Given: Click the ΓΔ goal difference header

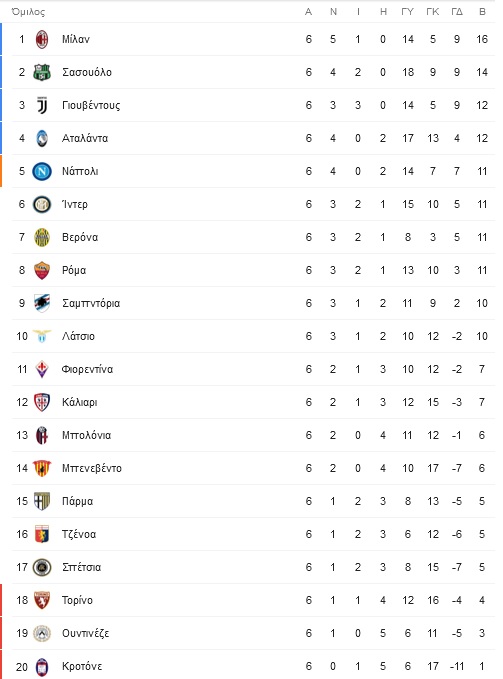Looking at the screenshot, I should tap(457, 12).
